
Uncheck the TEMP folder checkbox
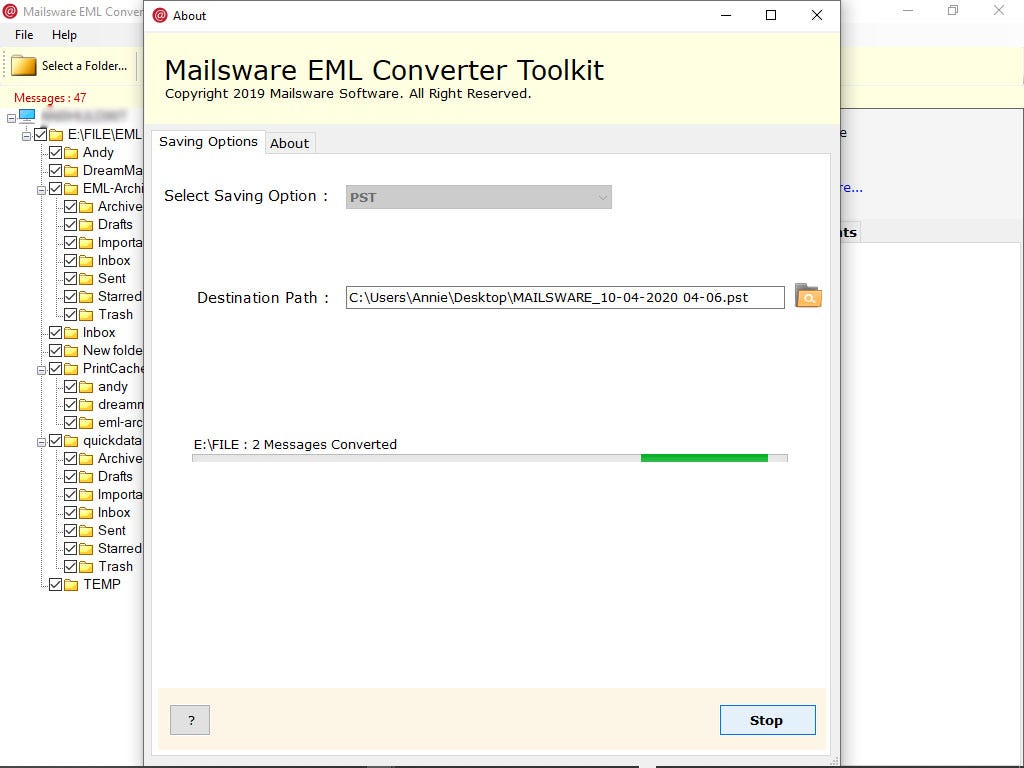[56, 584]
